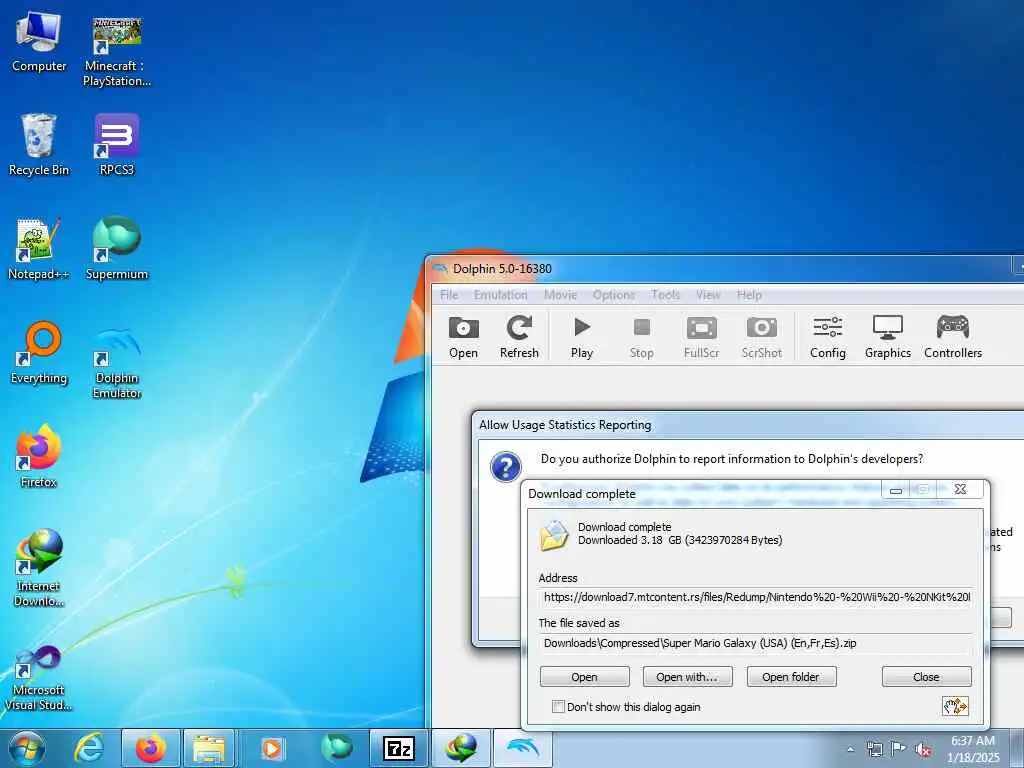The image size is (1024, 768).
Task: Open the Windows Start menu
Action: tap(27, 749)
